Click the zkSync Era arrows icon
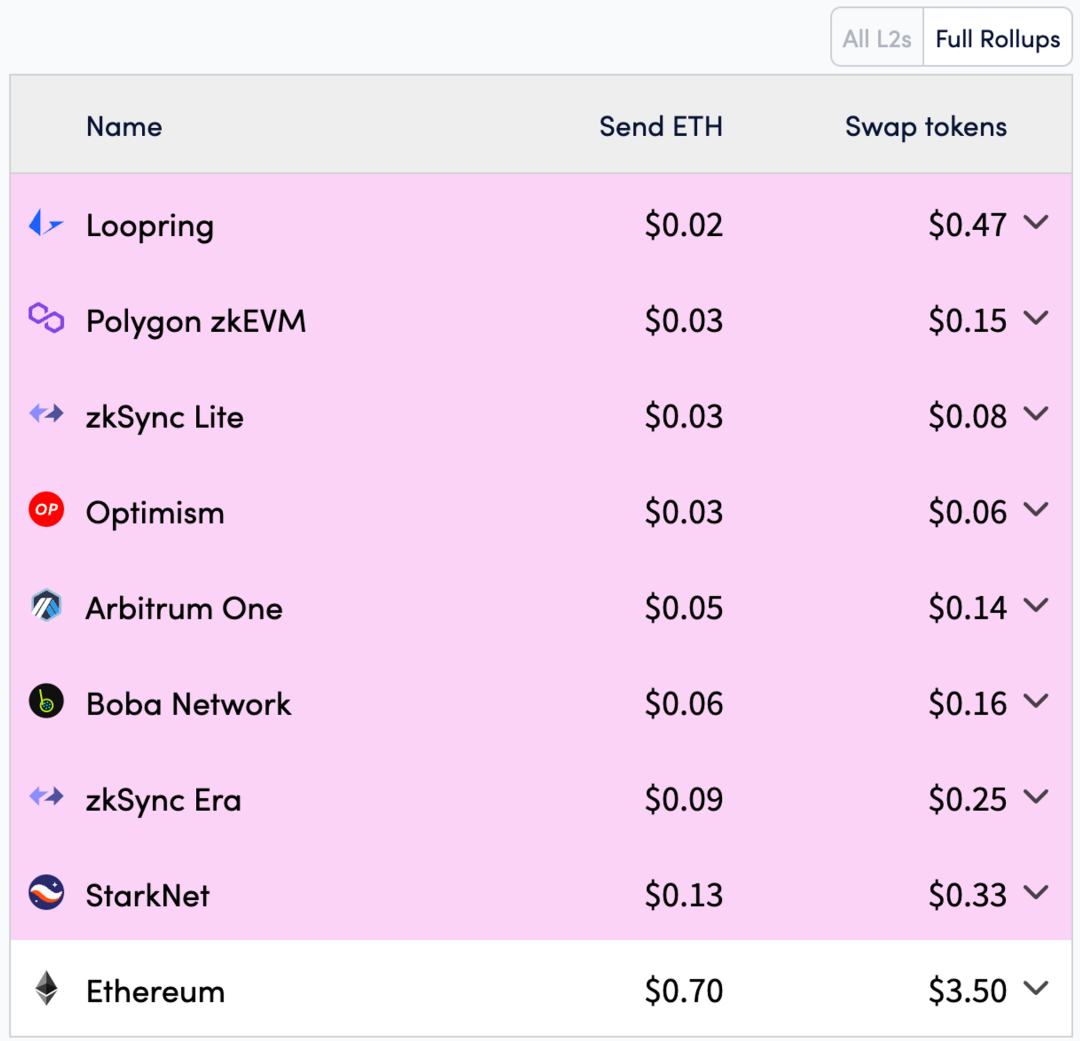Viewport: 1080px width, 1041px height. (x=46, y=797)
